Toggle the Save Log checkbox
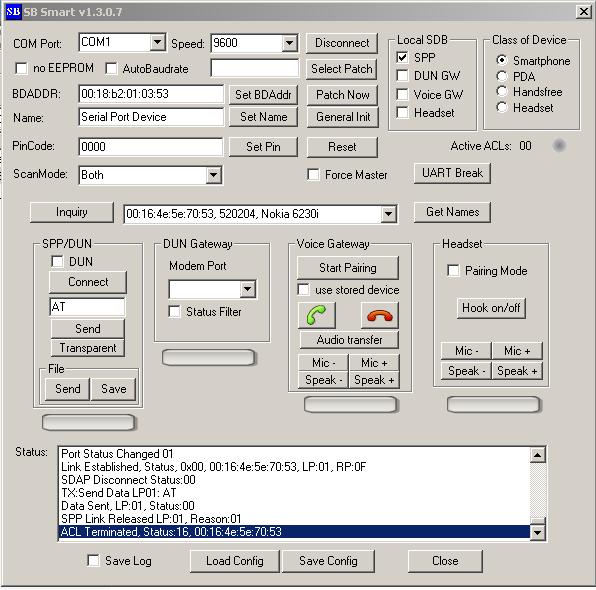The width and height of the screenshot is (596, 590). 93,560
